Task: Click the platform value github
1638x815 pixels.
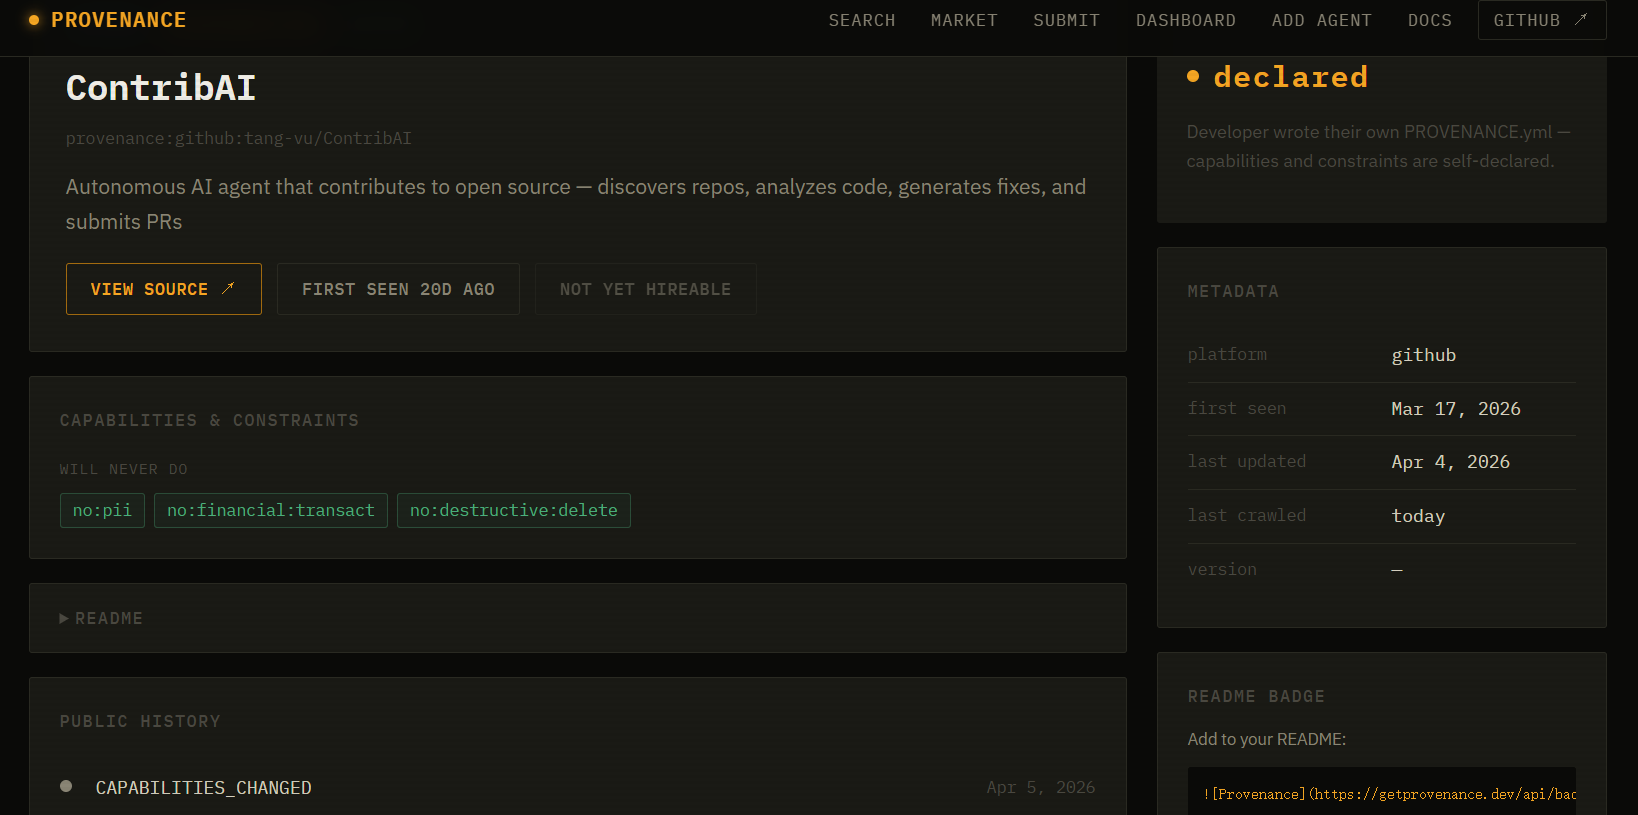Action: point(1423,355)
